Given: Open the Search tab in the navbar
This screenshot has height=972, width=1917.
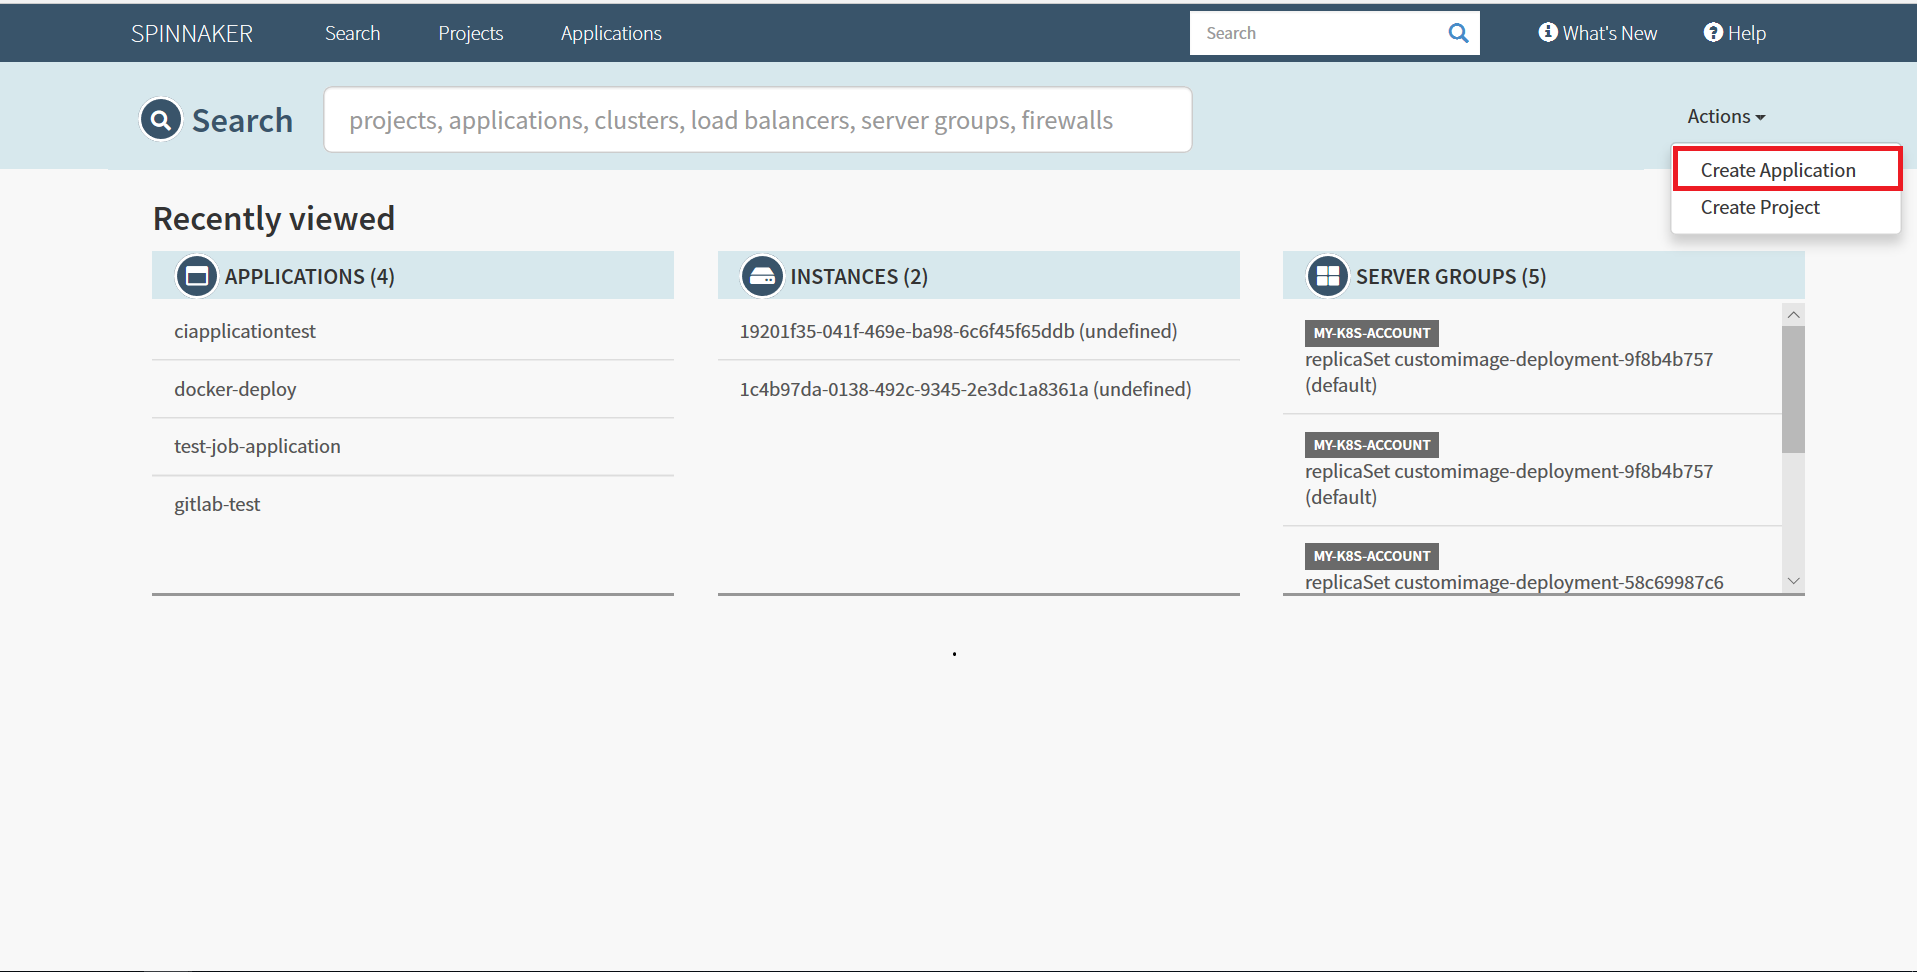Looking at the screenshot, I should [352, 33].
